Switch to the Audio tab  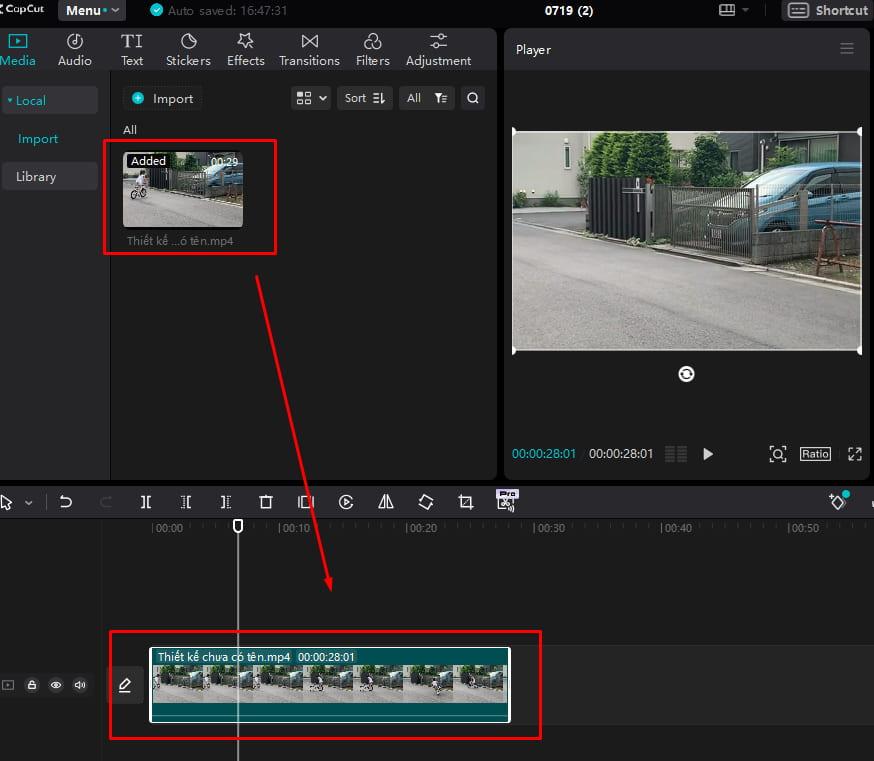point(74,48)
